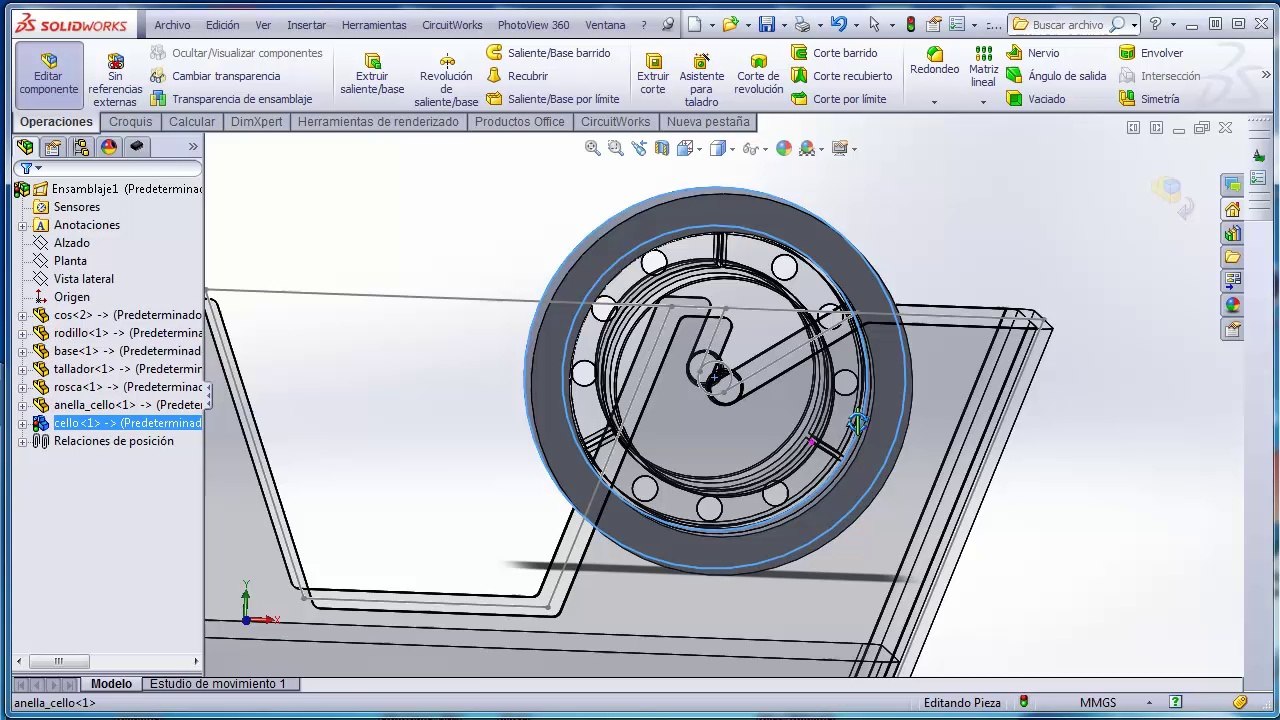Expand the Anotaciones tree node
1280x720 pixels.
pos(23,225)
